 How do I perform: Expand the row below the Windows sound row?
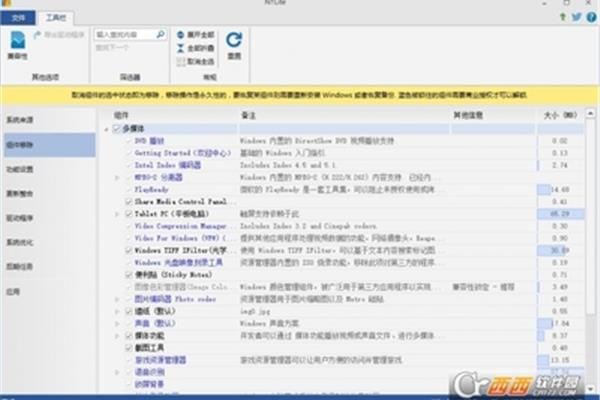pyautogui.click(x=117, y=336)
